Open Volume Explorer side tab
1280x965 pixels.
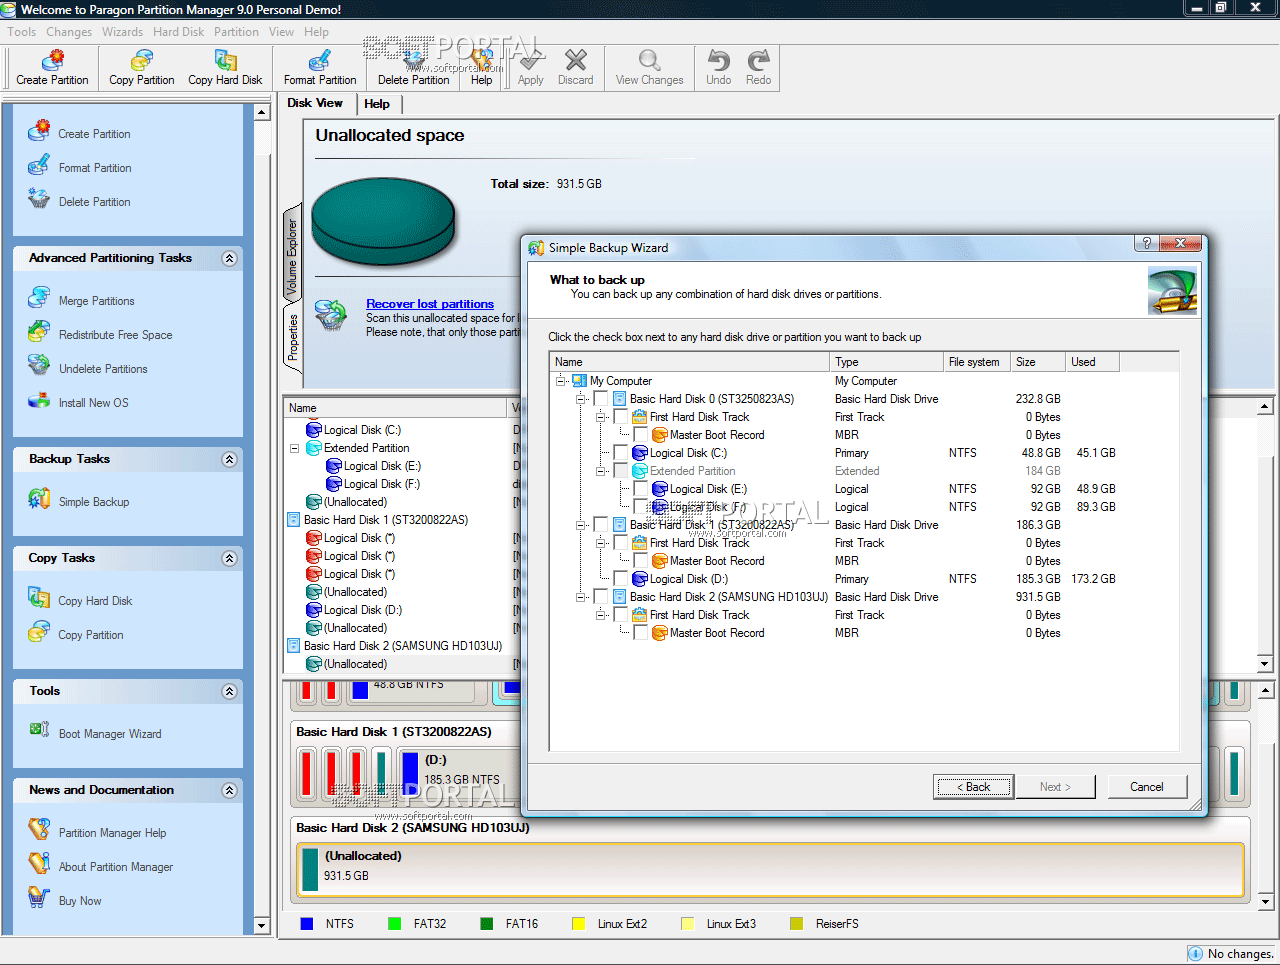292,256
